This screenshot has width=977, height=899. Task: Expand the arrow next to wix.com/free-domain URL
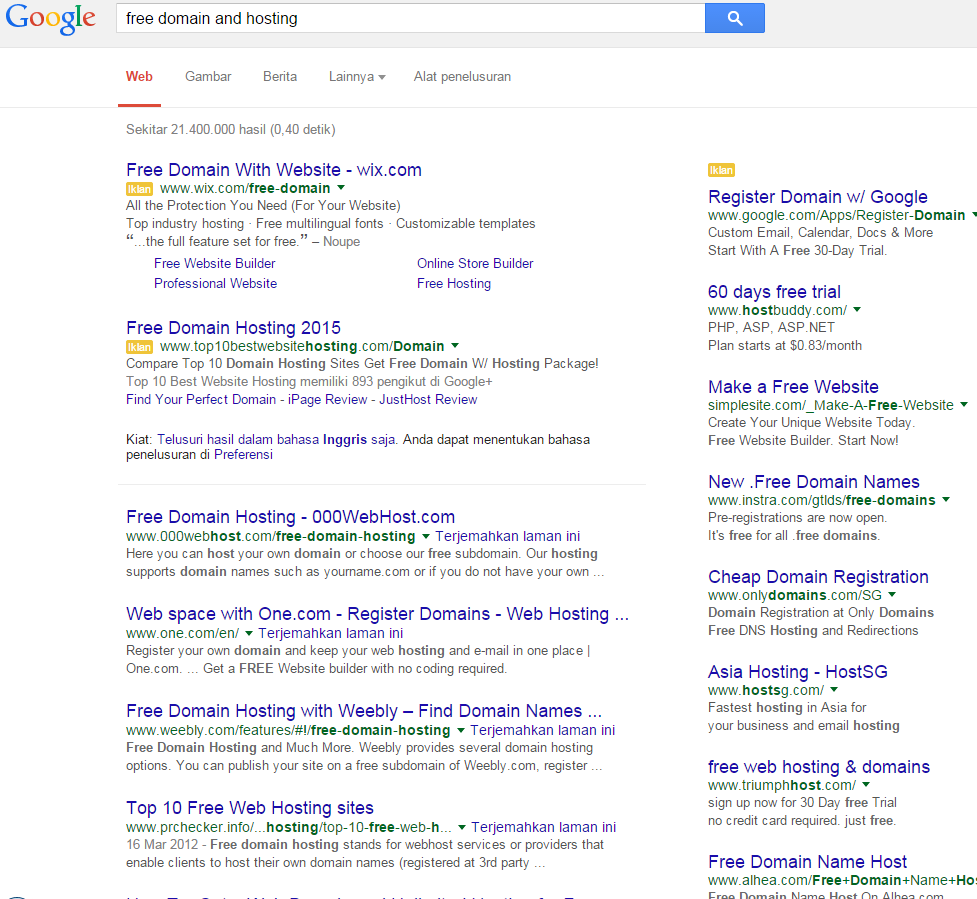[341, 188]
